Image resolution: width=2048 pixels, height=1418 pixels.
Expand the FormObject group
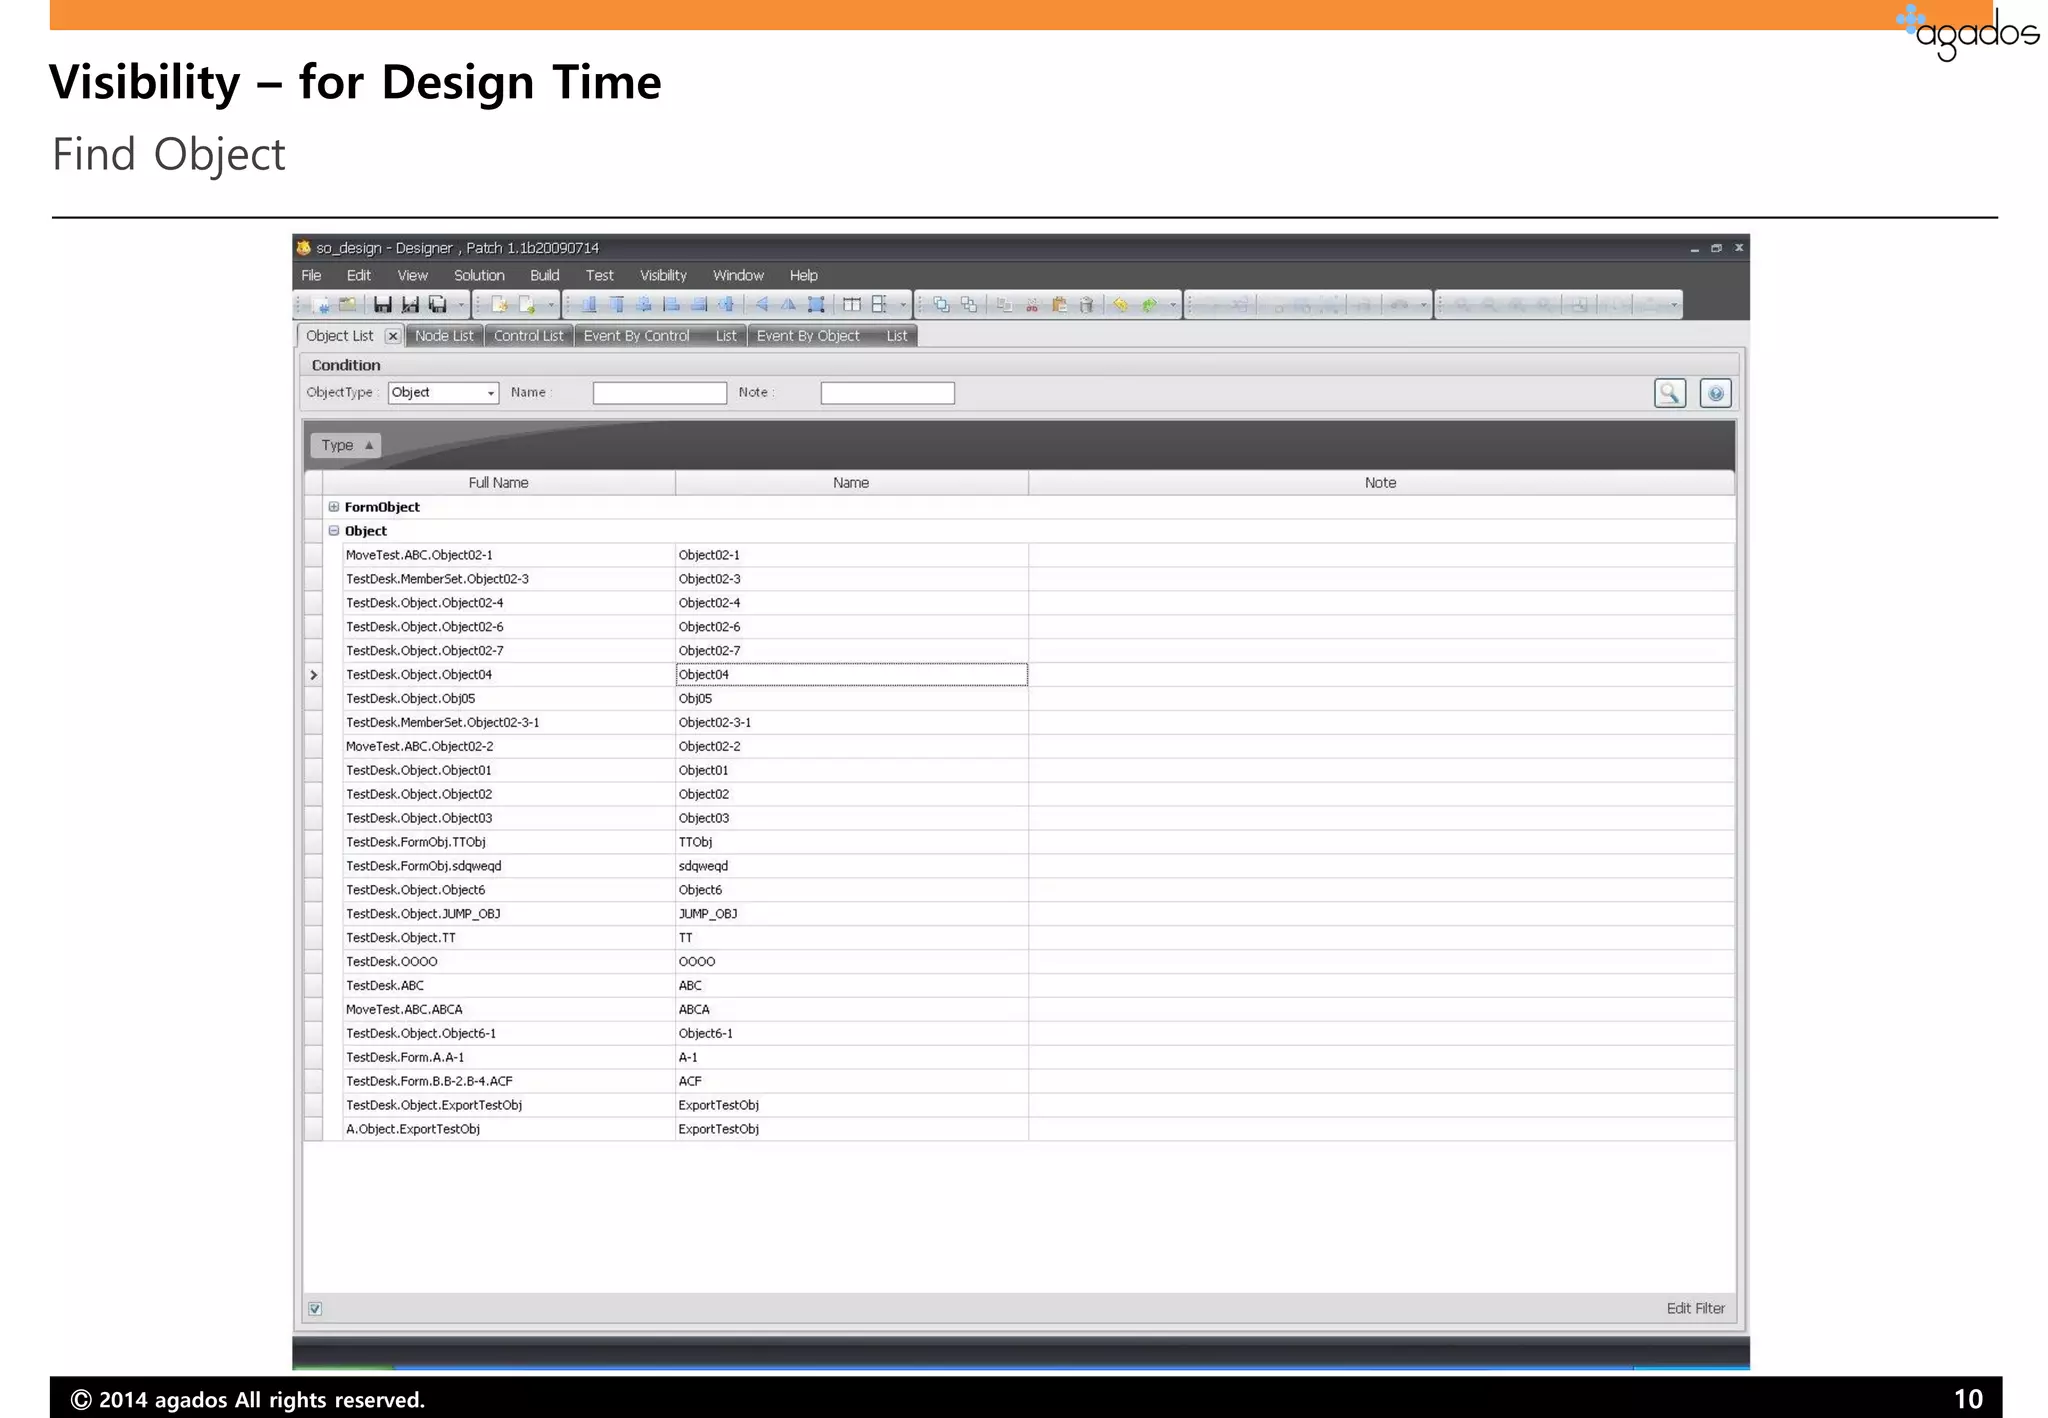pyautogui.click(x=334, y=507)
